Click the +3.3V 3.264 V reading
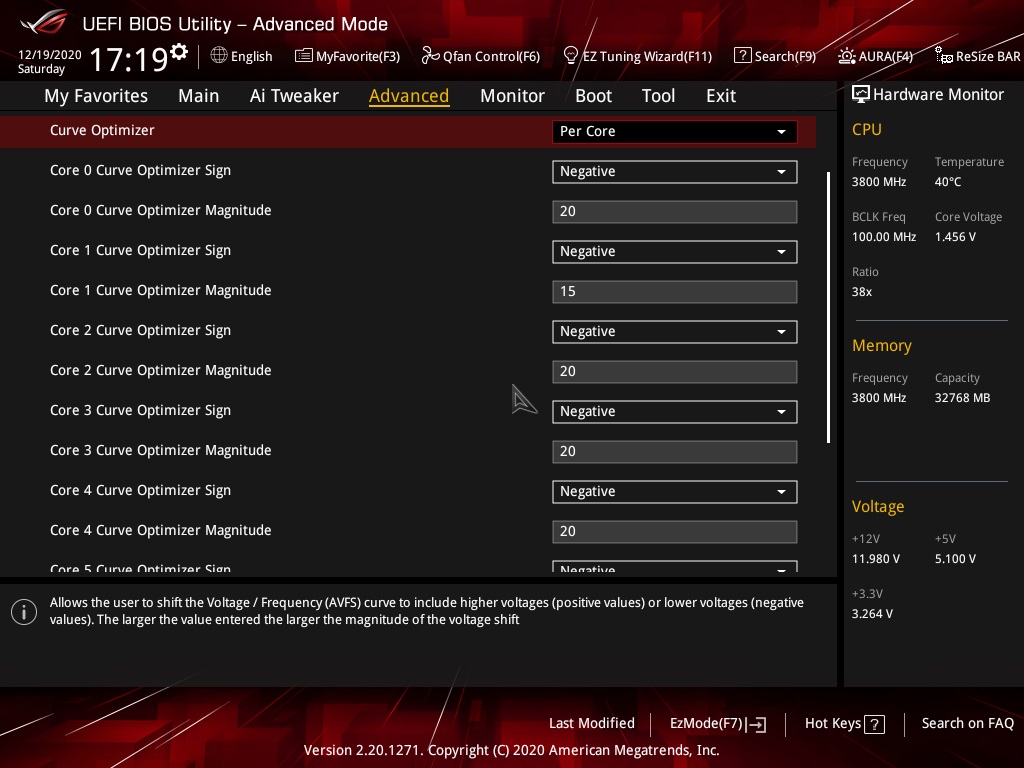This screenshot has height=768, width=1024. tap(872, 614)
